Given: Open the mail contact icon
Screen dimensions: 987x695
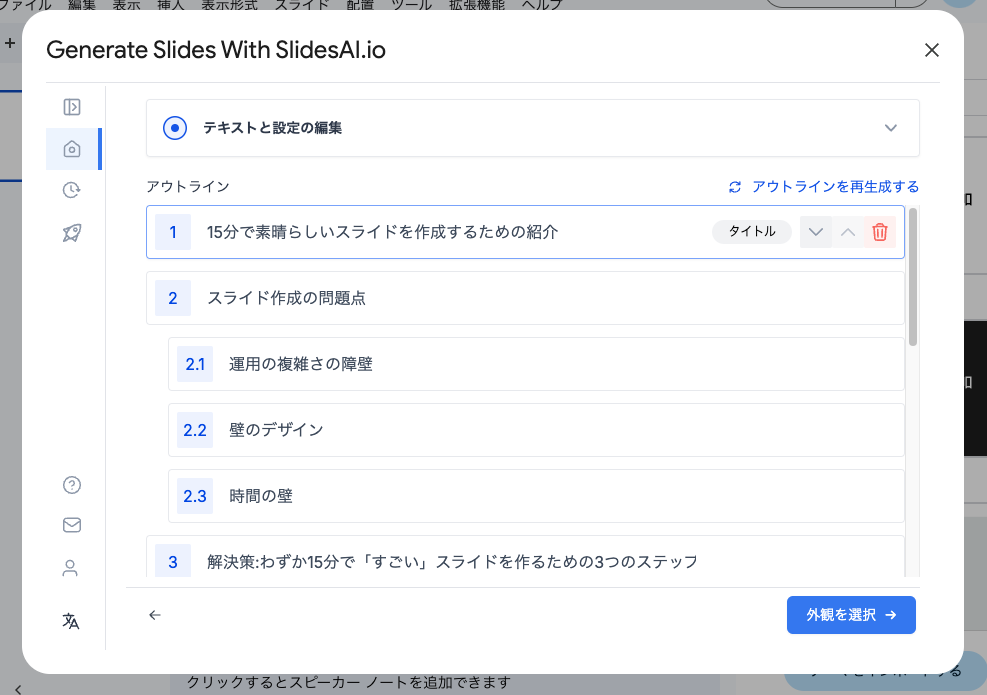Looking at the screenshot, I should pos(71,525).
